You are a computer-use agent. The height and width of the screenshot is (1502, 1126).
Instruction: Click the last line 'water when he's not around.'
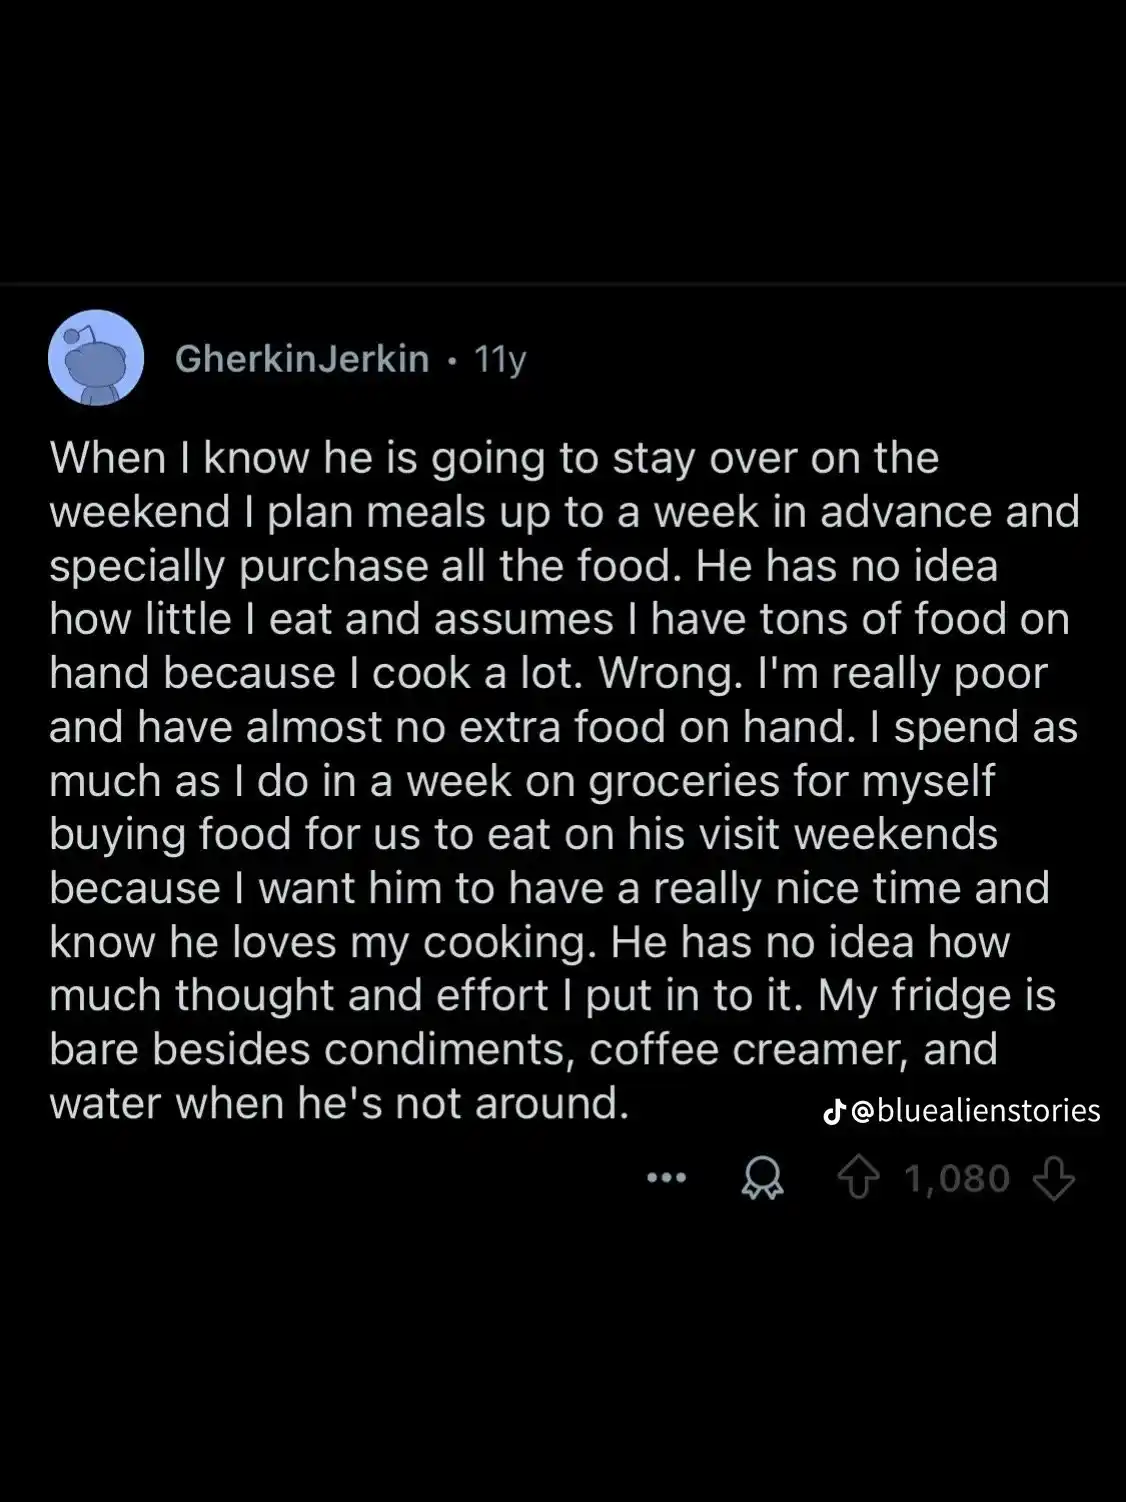click(339, 1104)
